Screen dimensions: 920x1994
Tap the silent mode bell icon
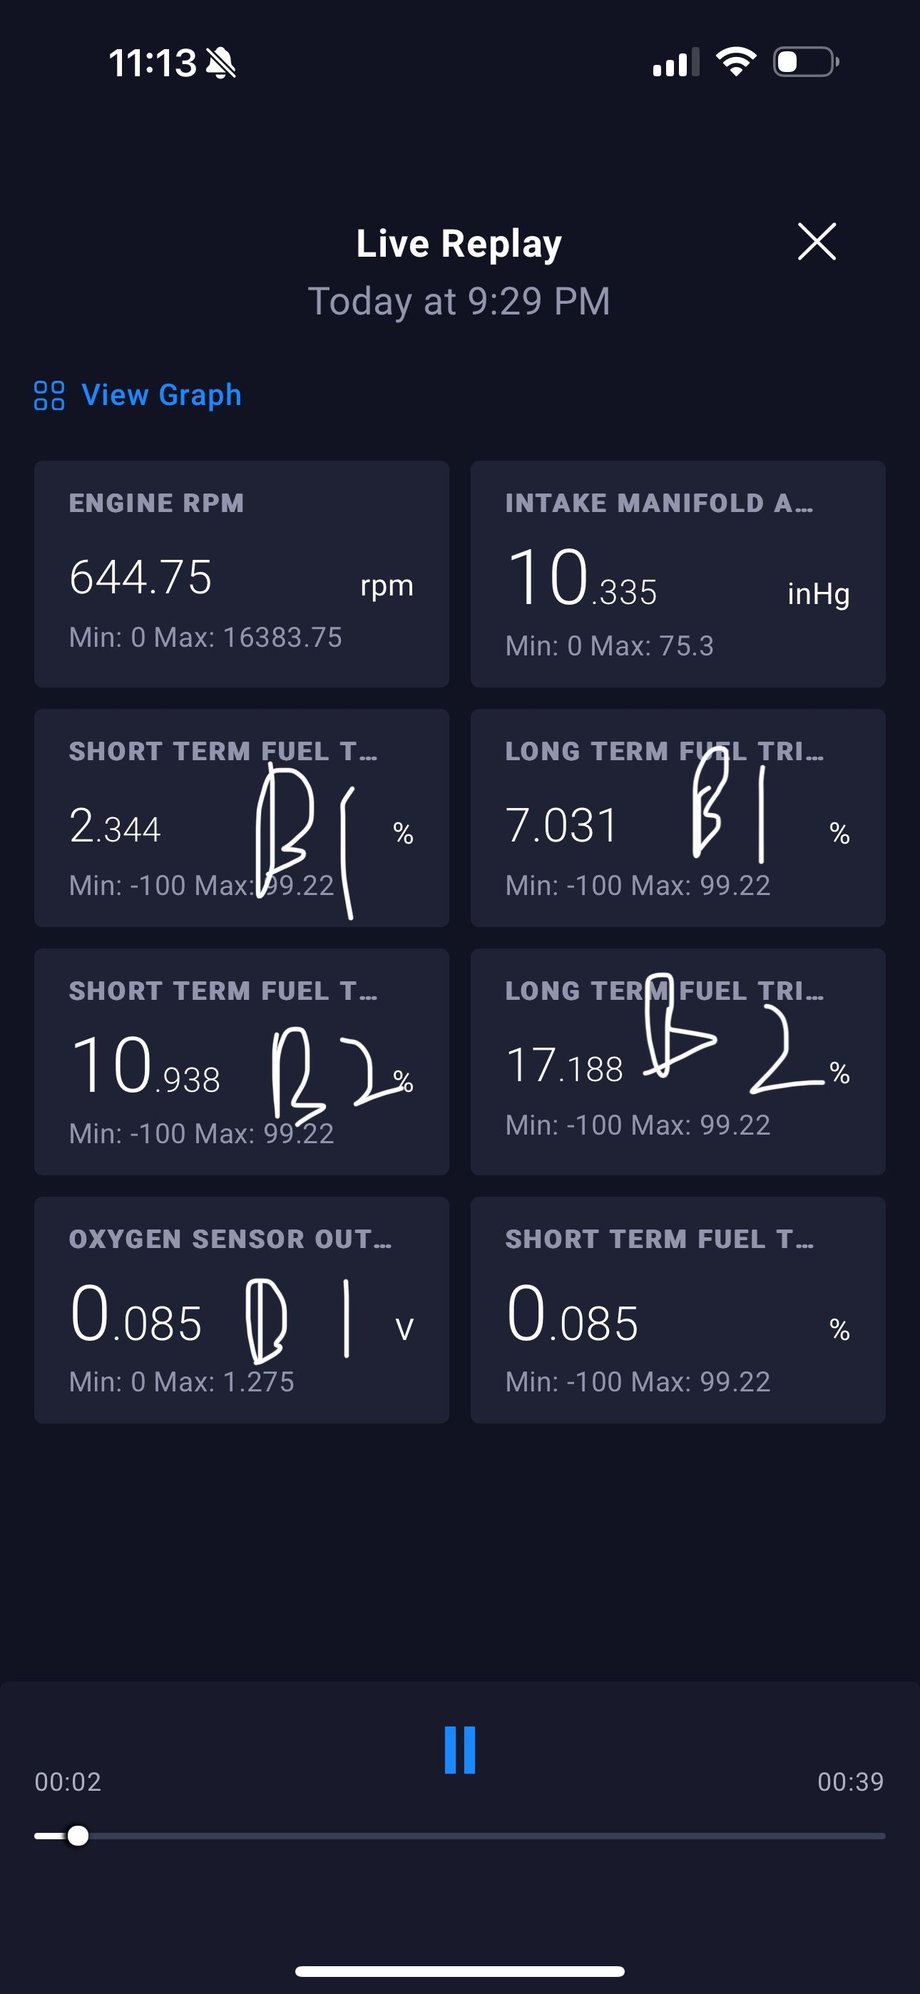point(221,64)
